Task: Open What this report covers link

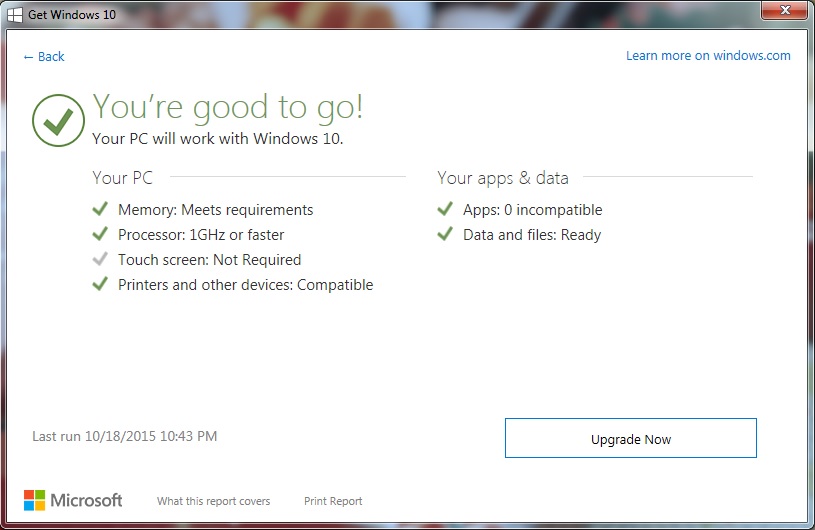Action: point(214,501)
